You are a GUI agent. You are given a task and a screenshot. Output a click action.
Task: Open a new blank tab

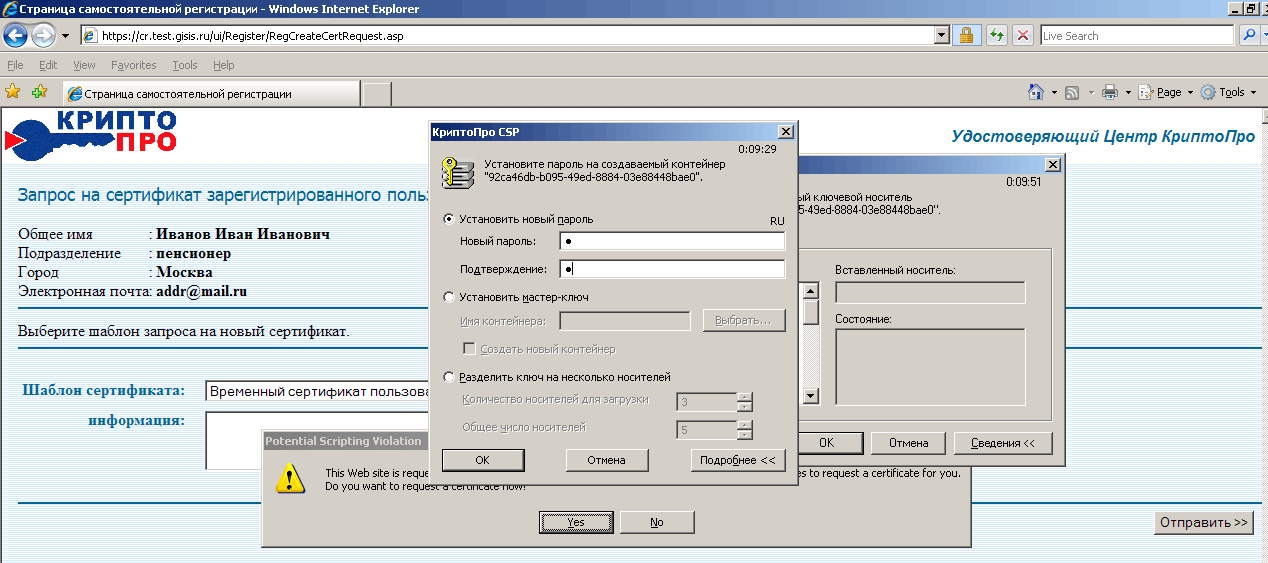[x=376, y=94]
